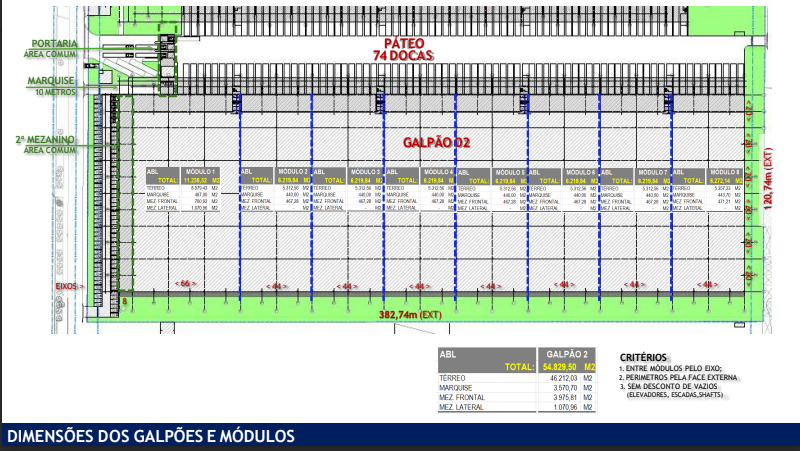Click the CRITÉRIOS heading
The image size is (800, 451).
(644, 356)
